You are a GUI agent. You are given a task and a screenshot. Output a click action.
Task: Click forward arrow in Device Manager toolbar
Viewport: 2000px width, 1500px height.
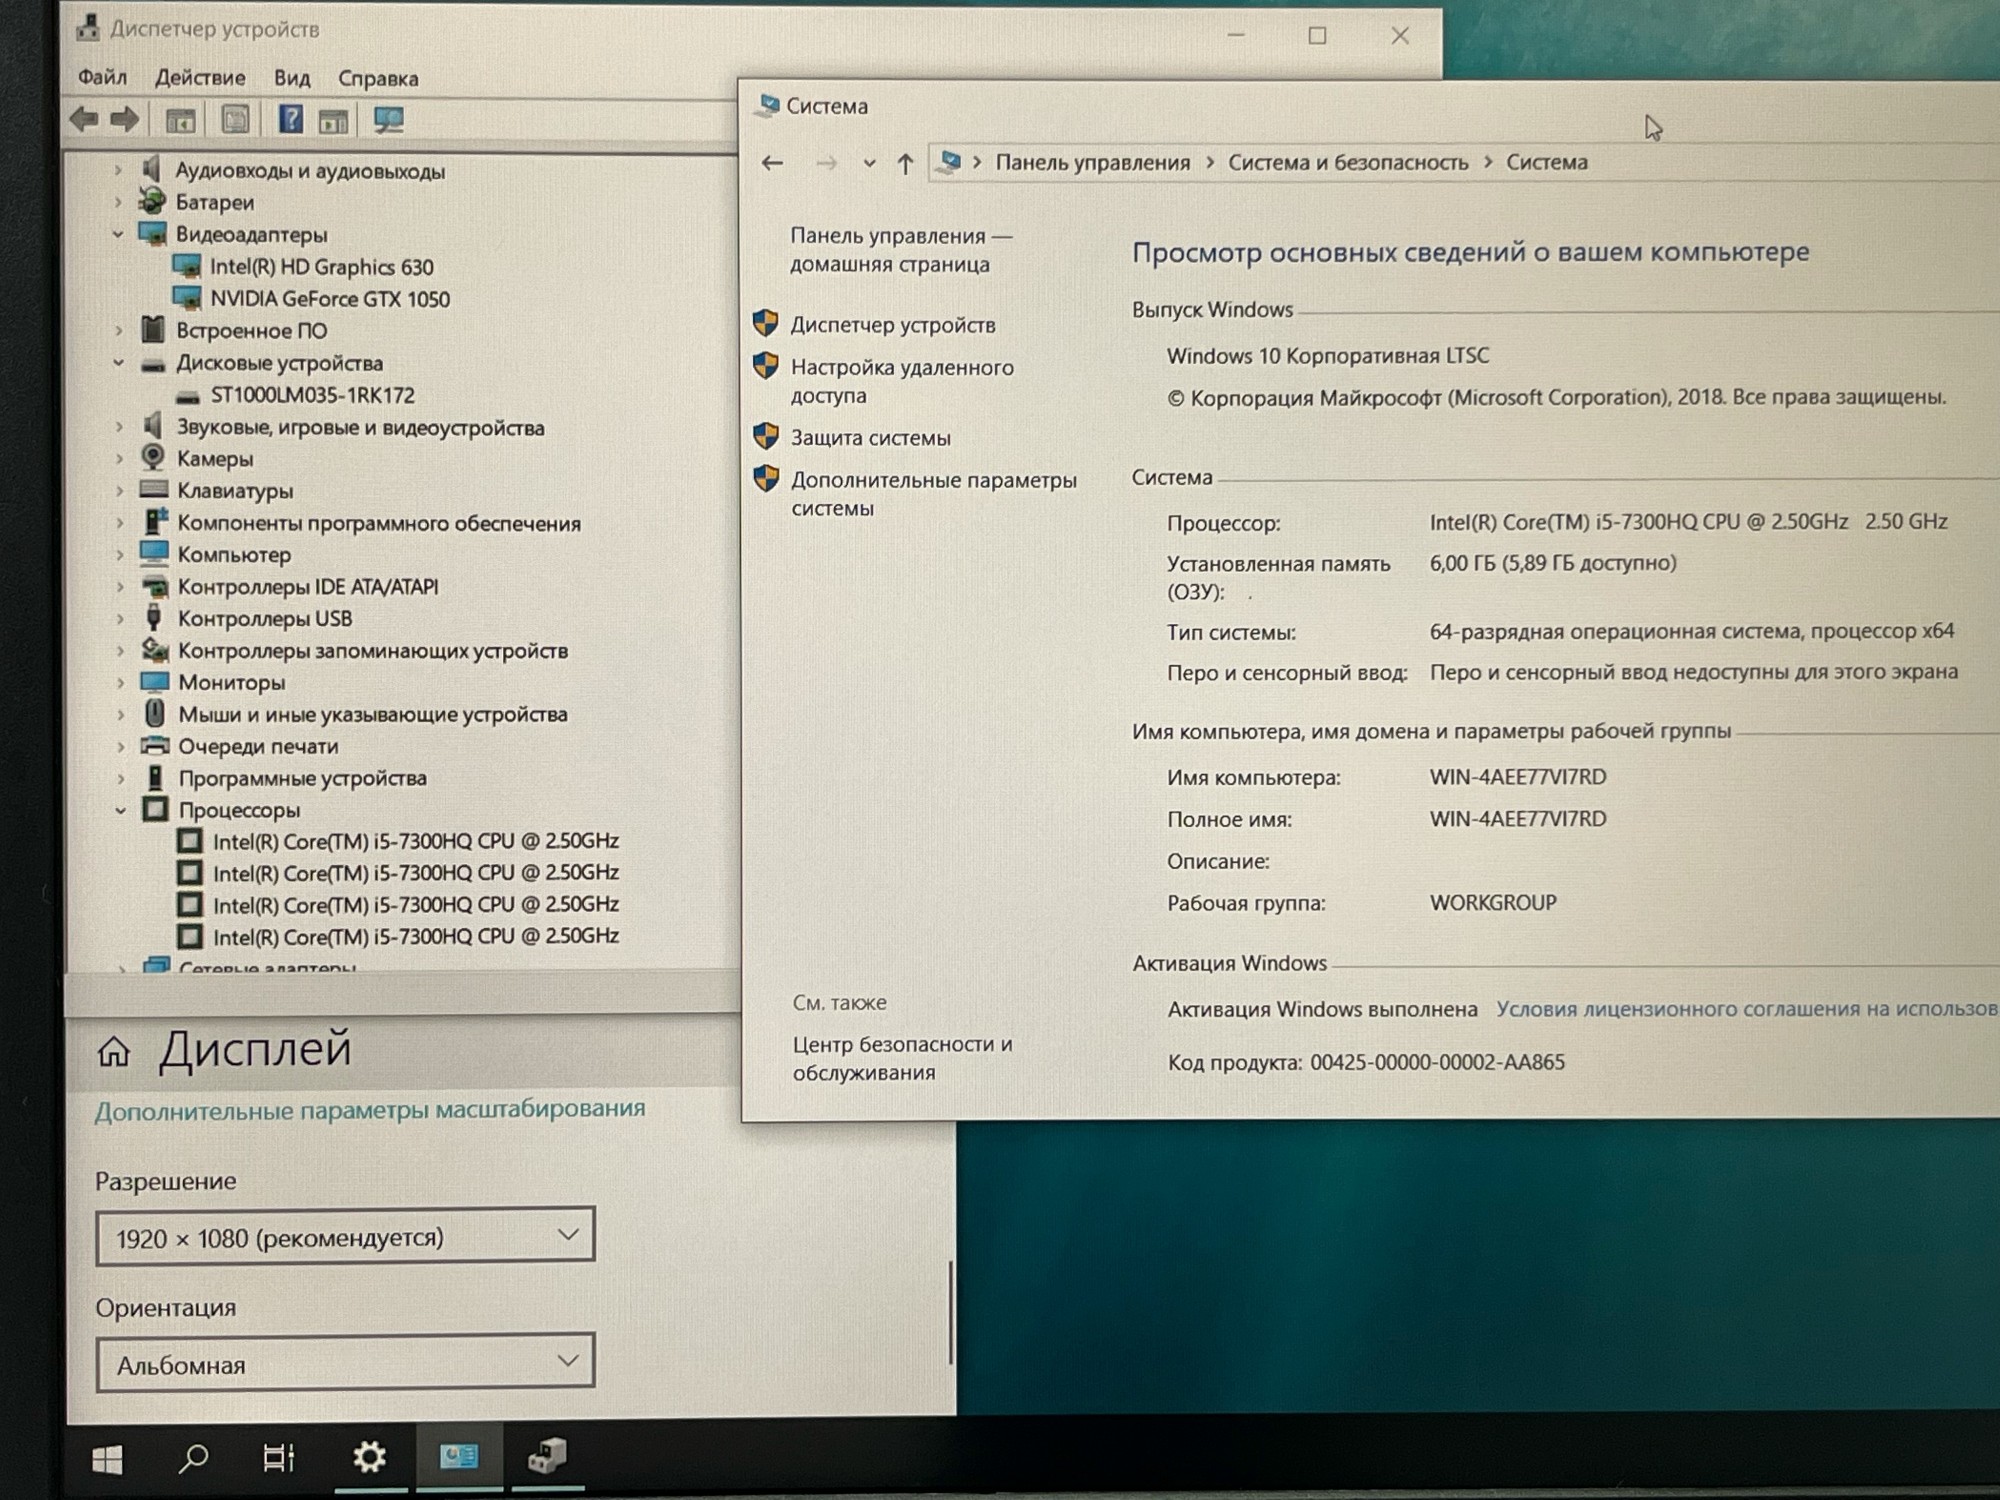[125, 120]
